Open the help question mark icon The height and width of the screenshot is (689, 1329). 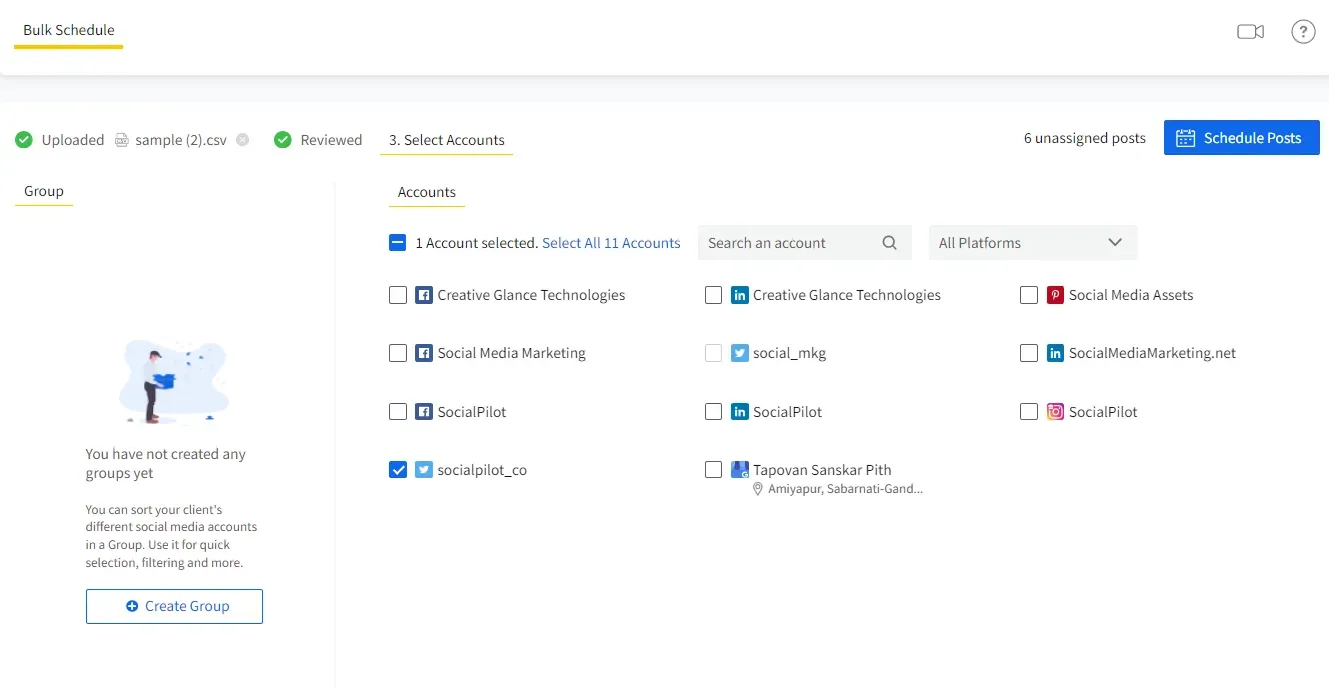(x=1303, y=31)
